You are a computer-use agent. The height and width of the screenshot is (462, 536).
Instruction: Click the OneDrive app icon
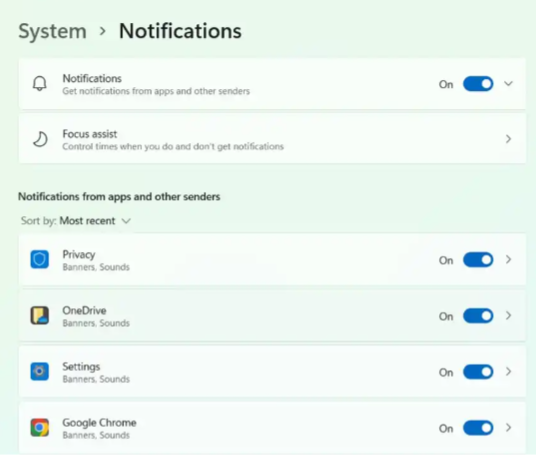coord(40,315)
